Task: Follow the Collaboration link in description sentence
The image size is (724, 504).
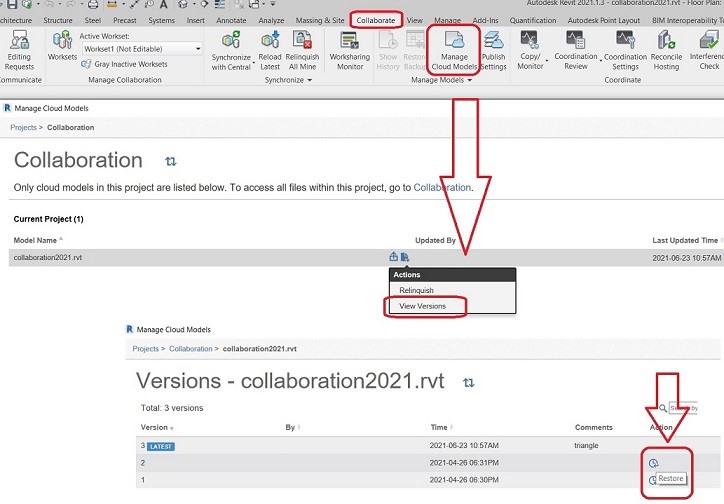Action: point(442,187)
